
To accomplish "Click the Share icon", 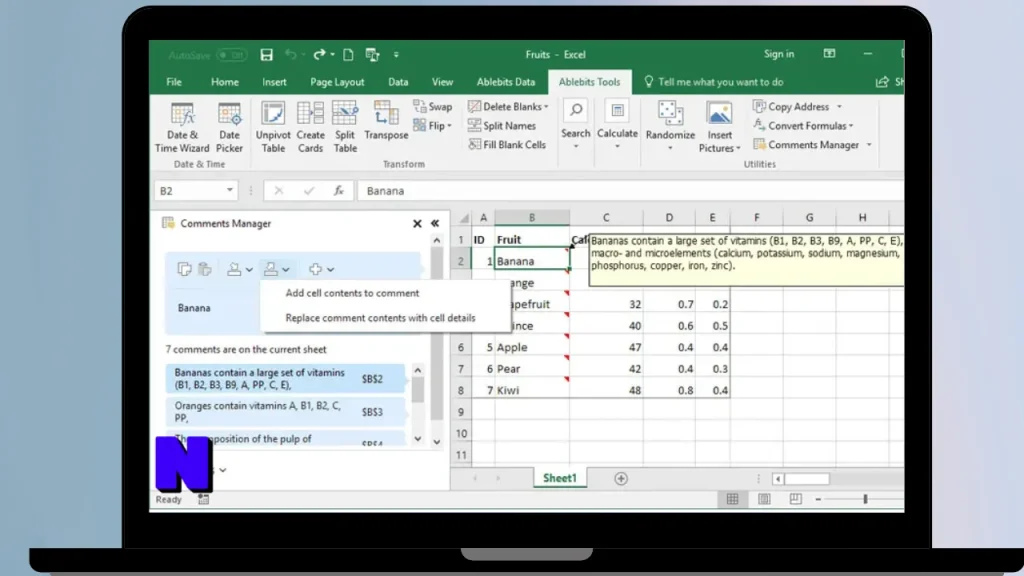I will pos(882,82).
